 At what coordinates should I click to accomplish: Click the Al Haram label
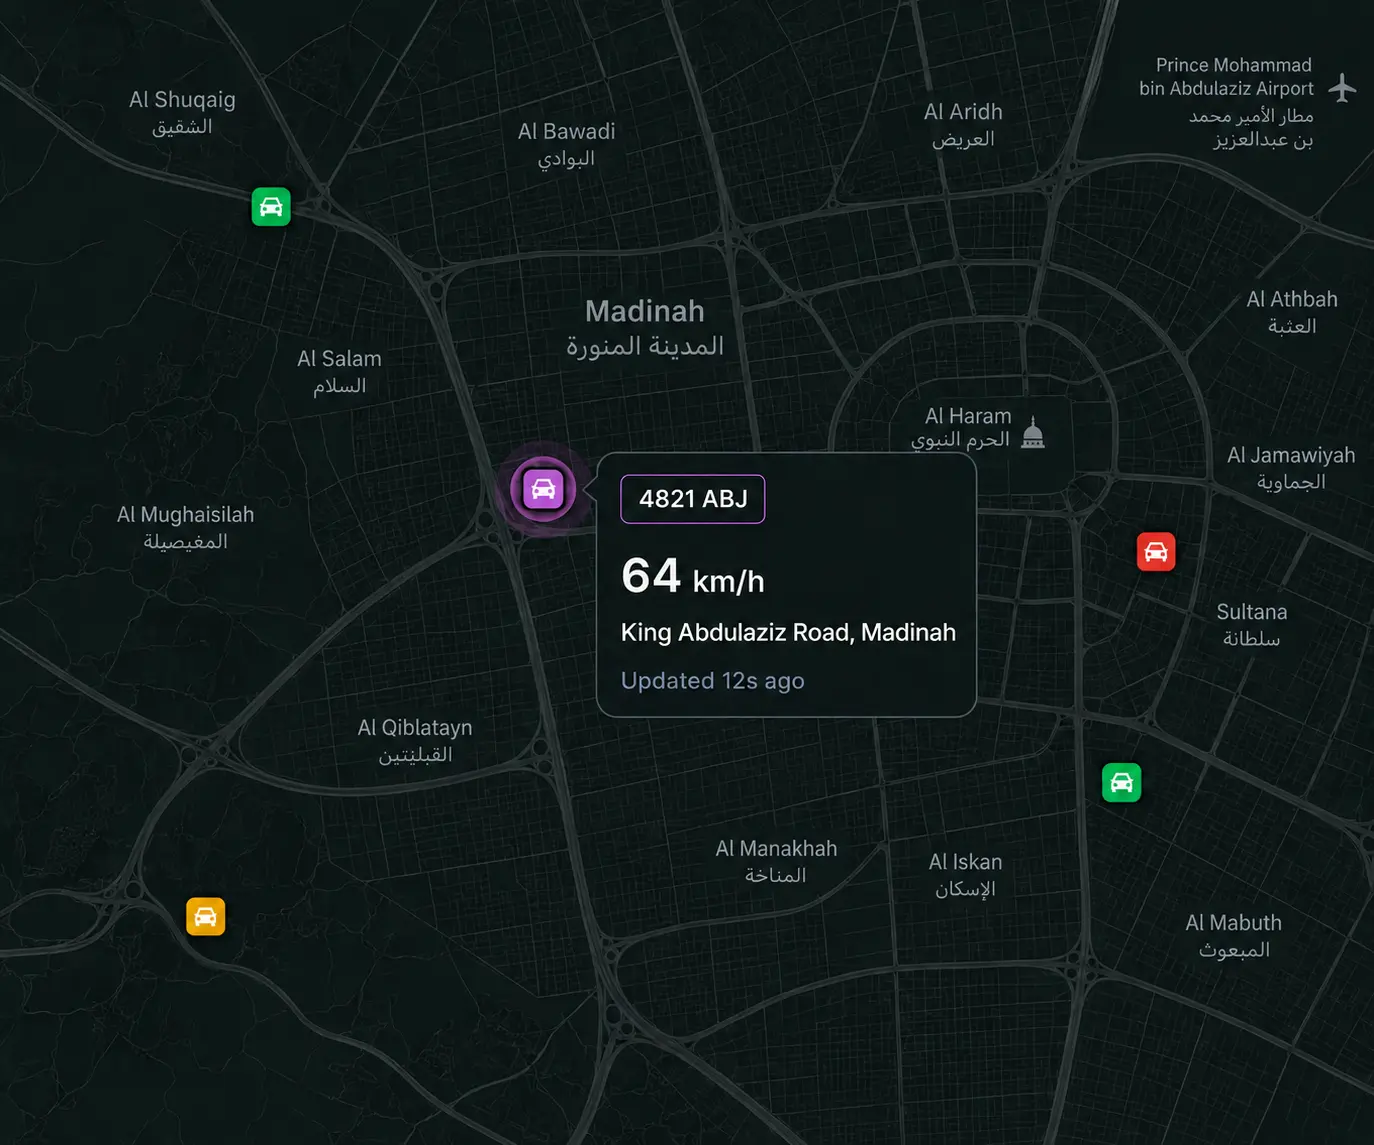pos(961,427)
